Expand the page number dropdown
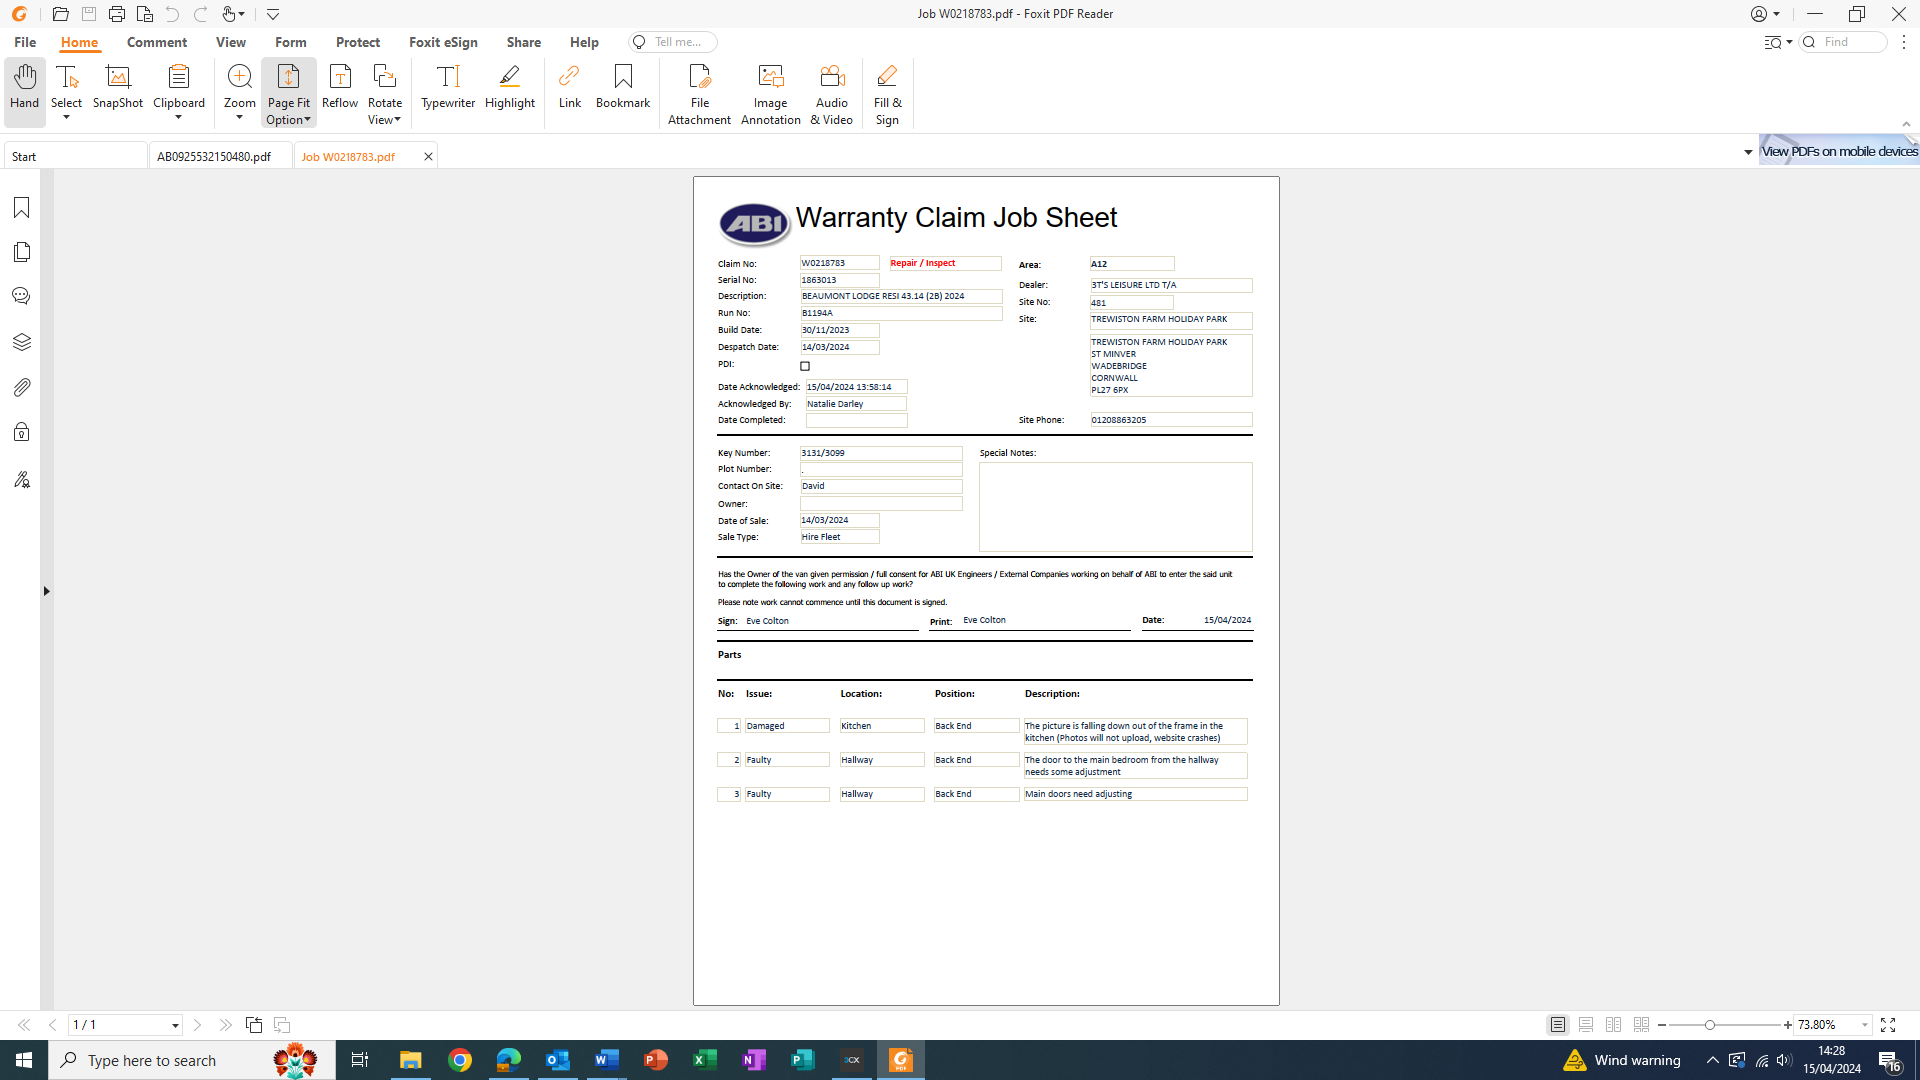 point(175,1025)
